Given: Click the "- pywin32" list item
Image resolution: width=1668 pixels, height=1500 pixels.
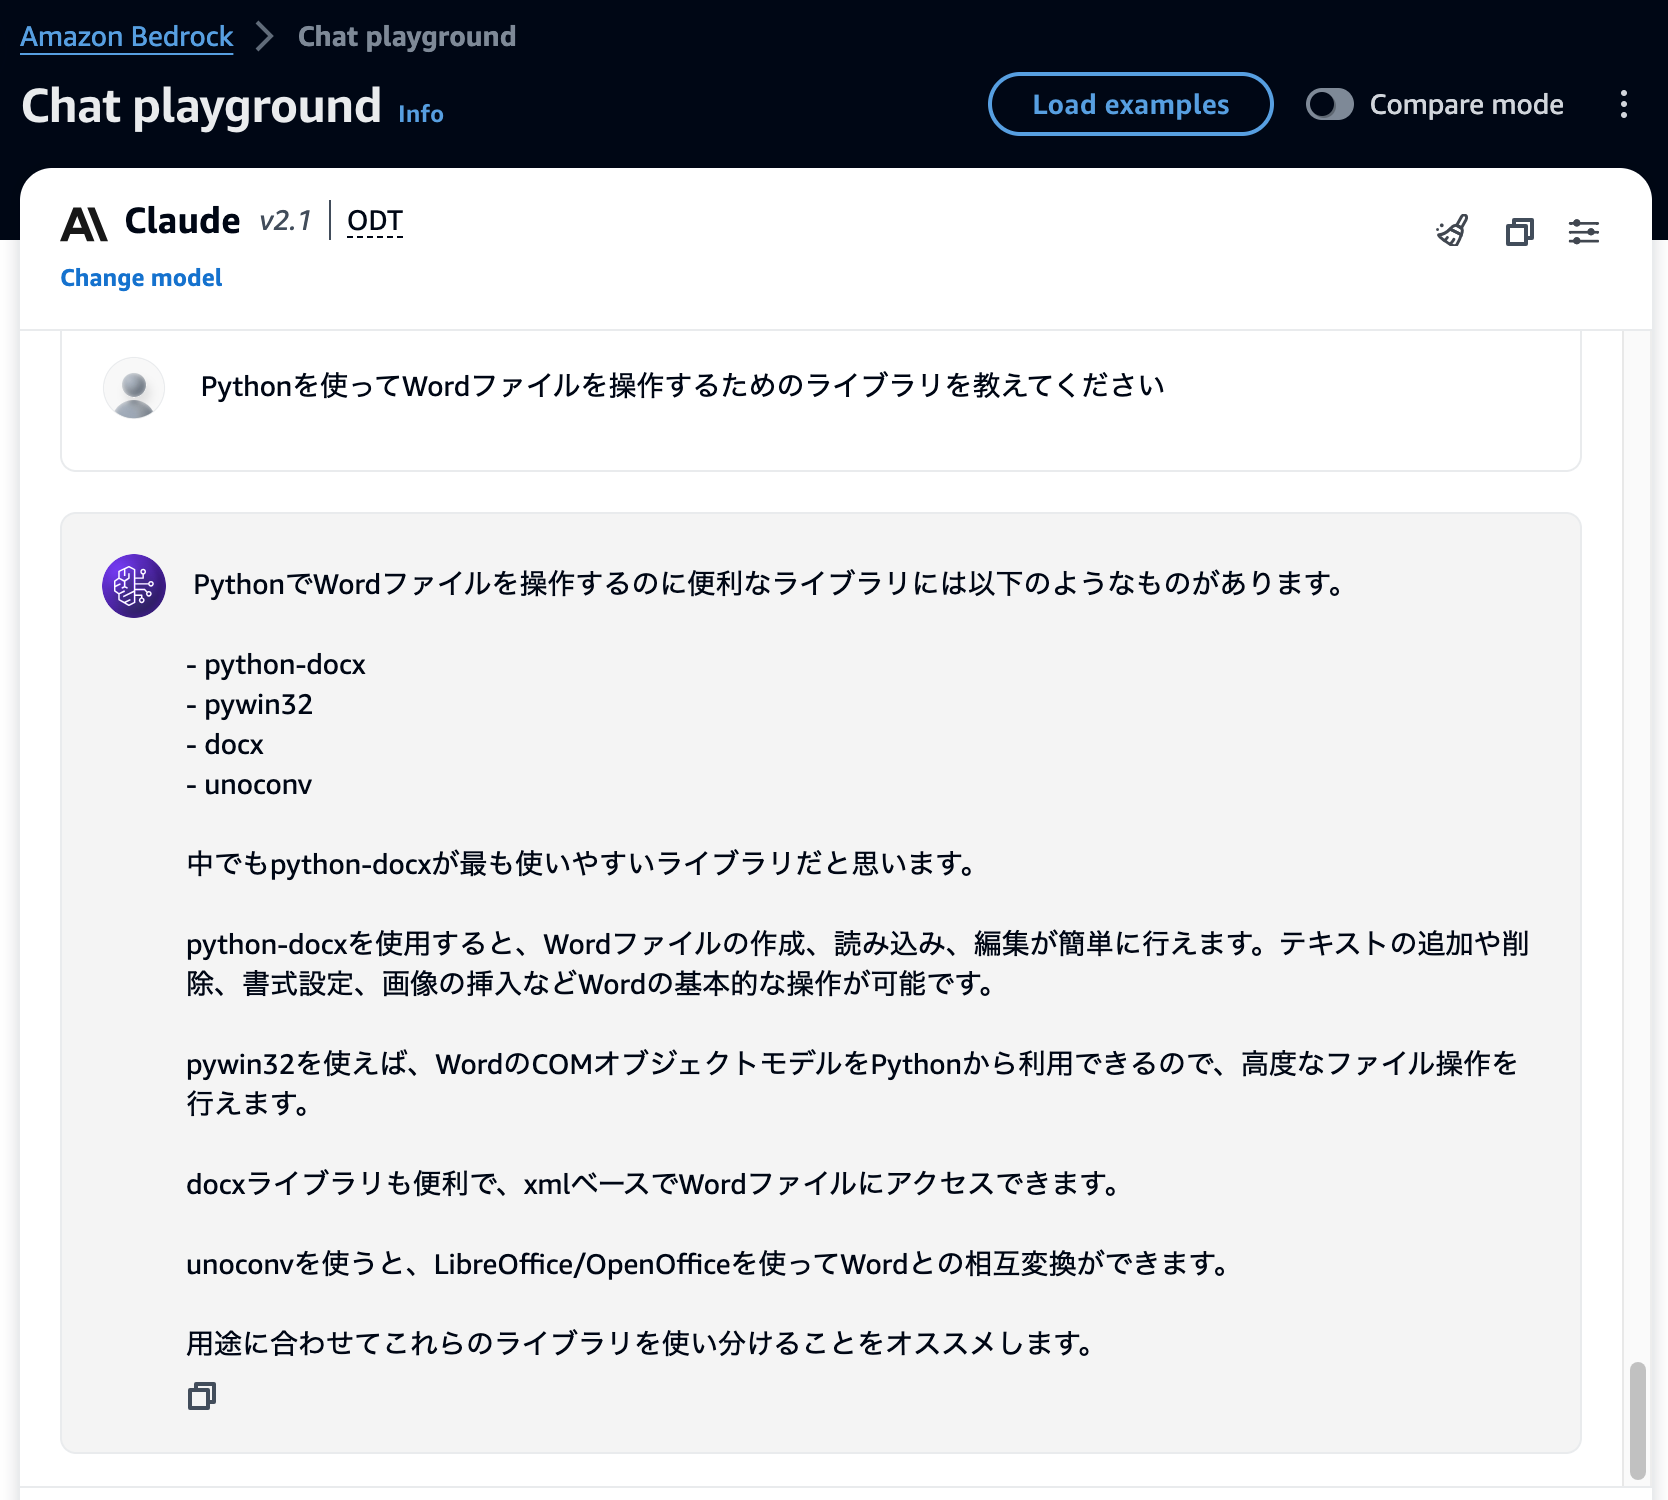Looking at the screenshot, I should point(250,705).
